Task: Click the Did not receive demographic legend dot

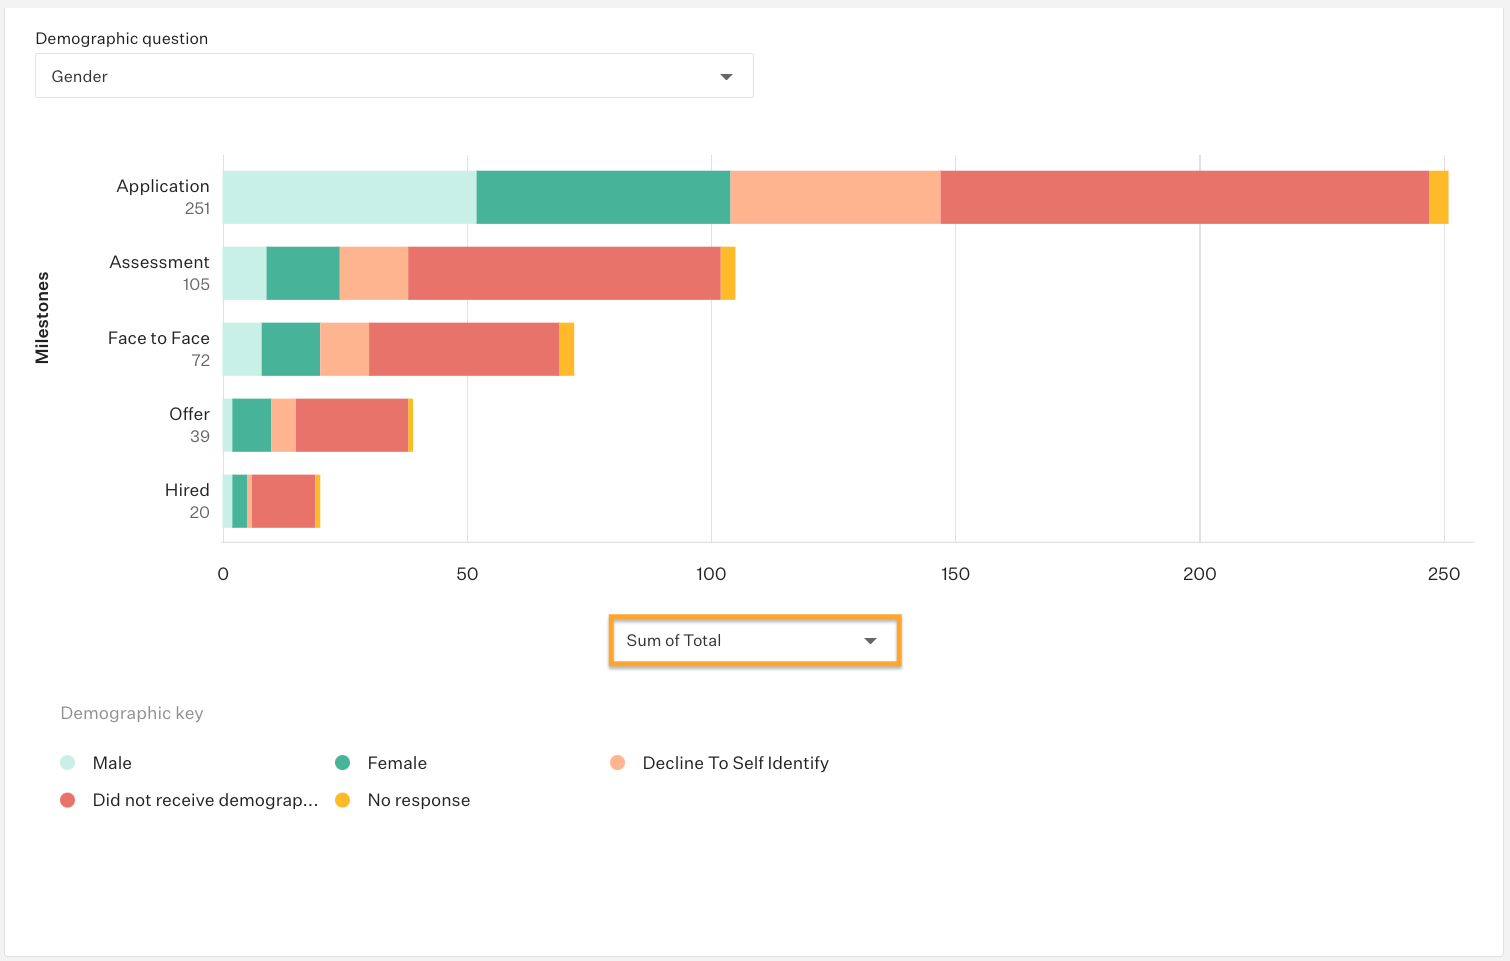Action: [x=67, y=799]
